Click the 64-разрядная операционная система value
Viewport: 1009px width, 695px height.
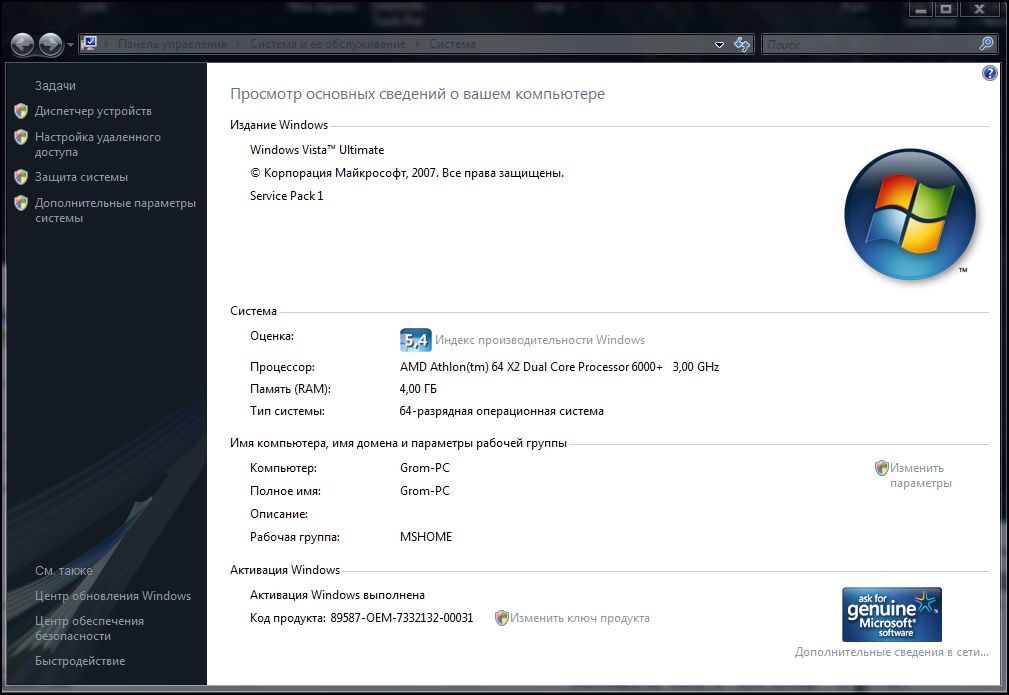(x=501, y=411)
